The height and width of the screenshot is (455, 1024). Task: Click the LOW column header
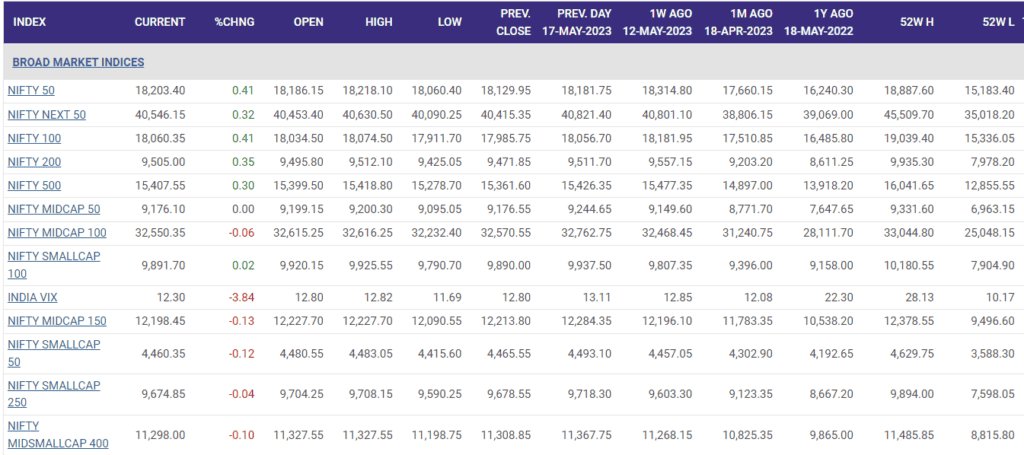click(x=449, y=22)
